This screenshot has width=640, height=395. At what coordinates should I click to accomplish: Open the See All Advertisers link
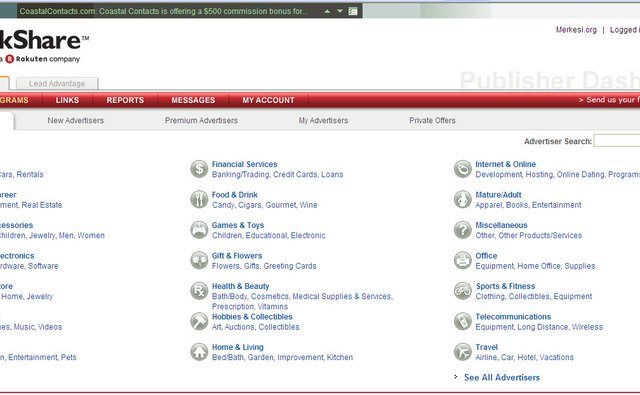502,377
